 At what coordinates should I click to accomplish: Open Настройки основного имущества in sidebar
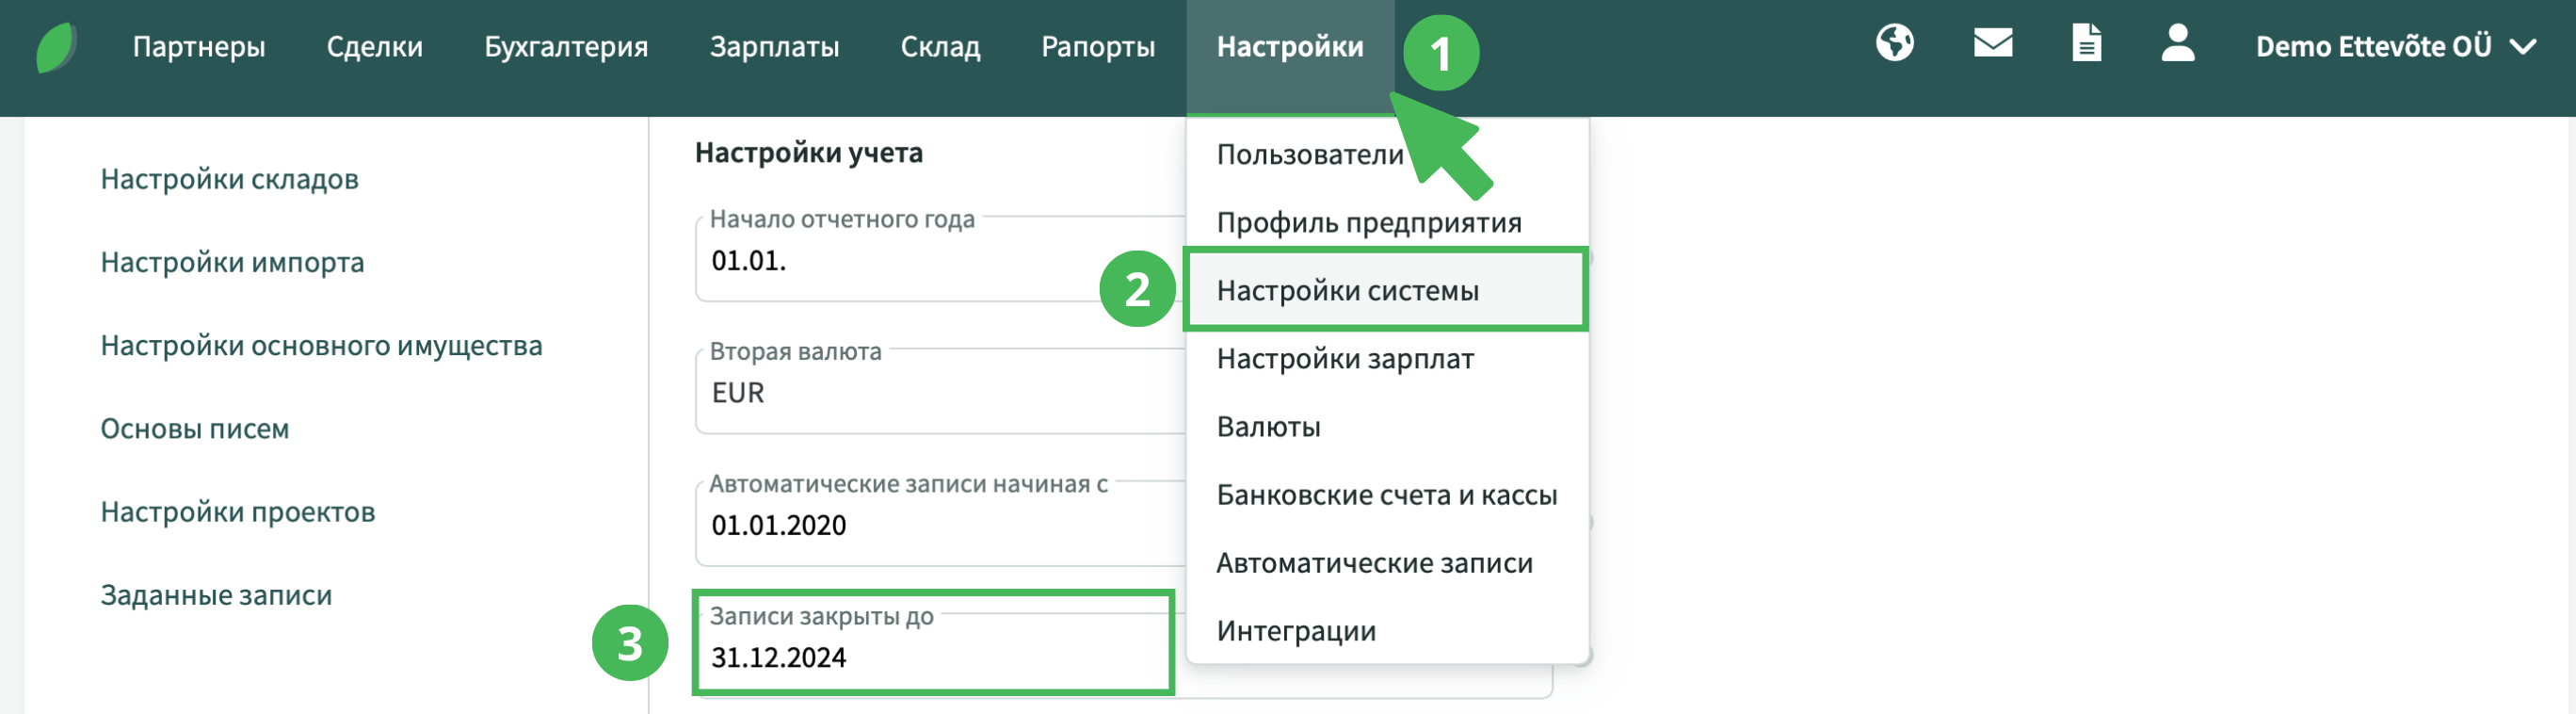[321, 346]
